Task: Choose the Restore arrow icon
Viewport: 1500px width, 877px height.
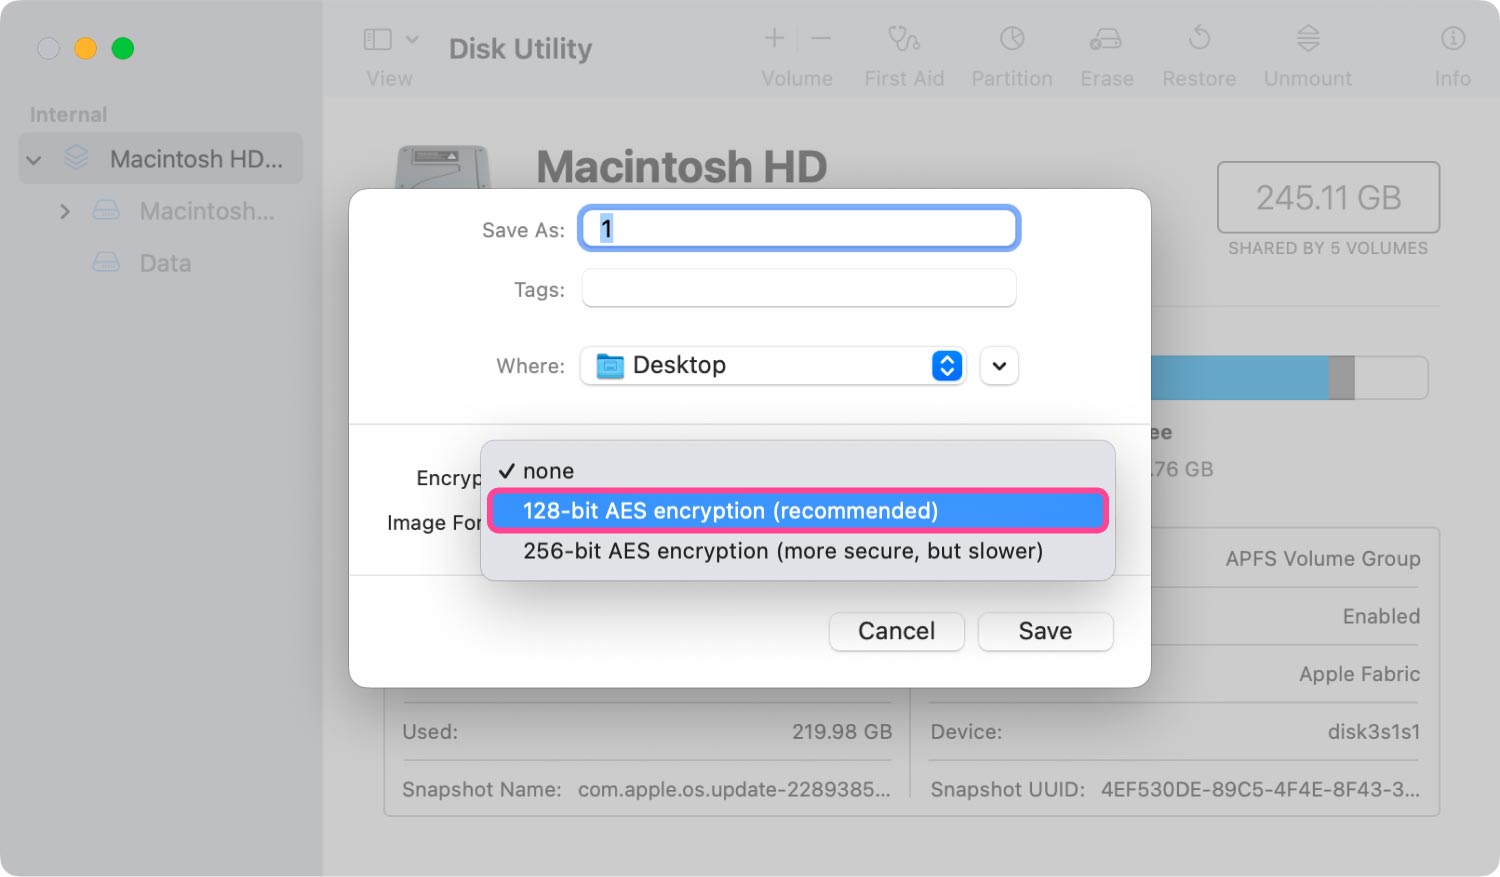Action: coord(1199,39)
